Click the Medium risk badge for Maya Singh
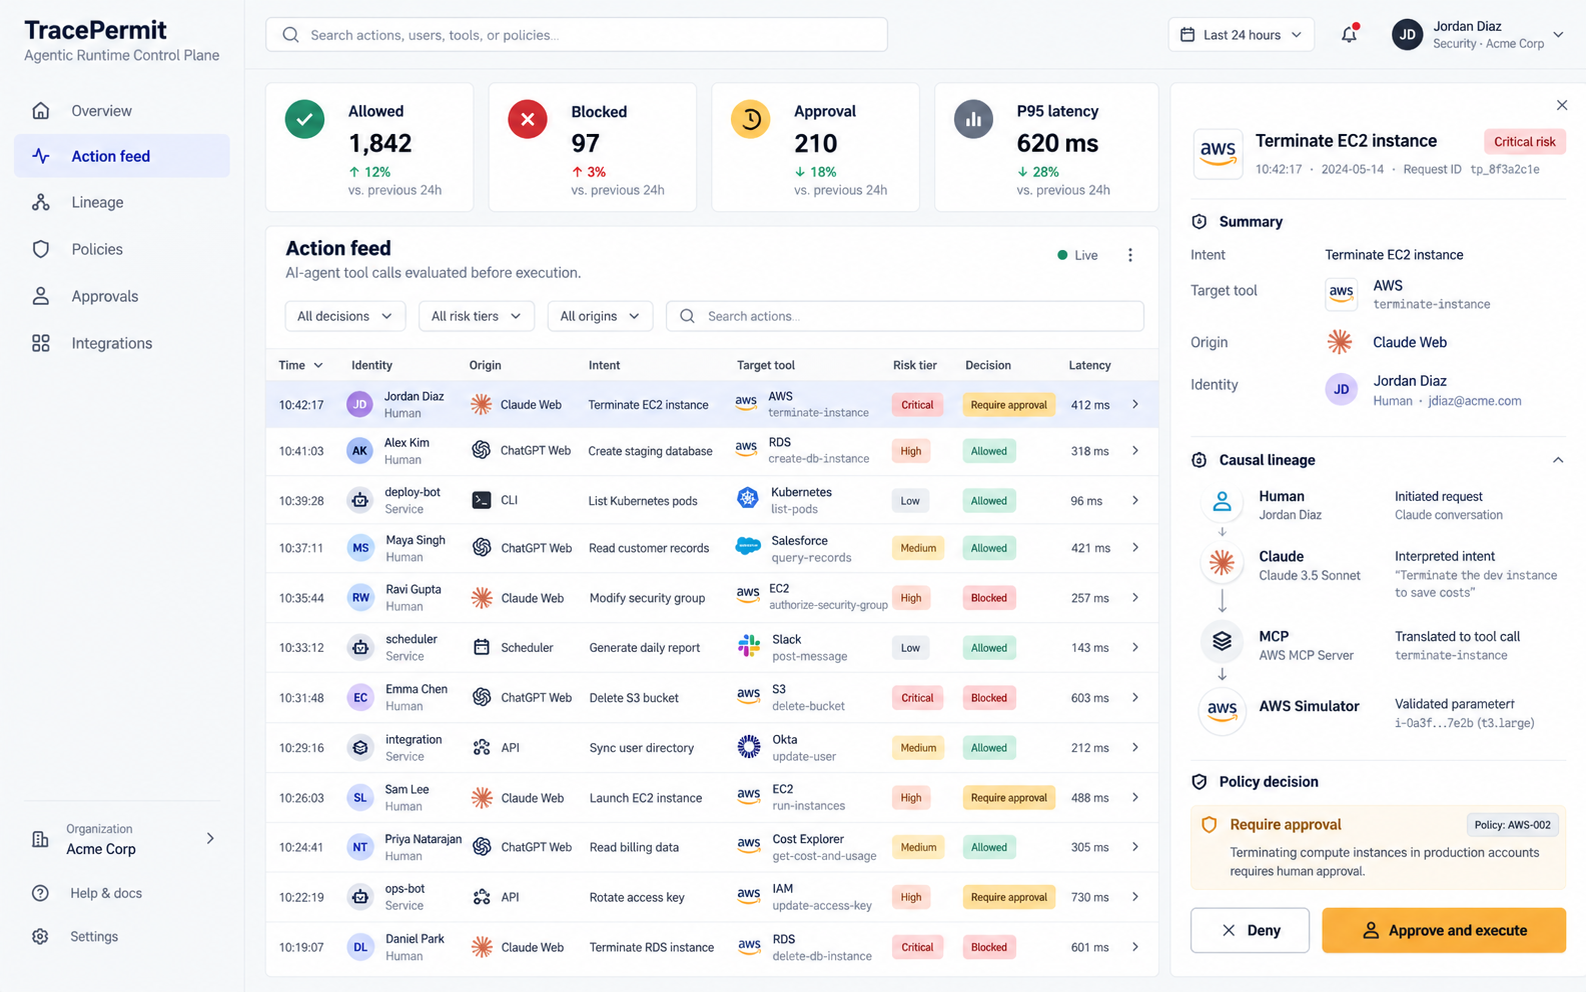The height and width of the screenshot is (992, 1586). click(917, 548)
